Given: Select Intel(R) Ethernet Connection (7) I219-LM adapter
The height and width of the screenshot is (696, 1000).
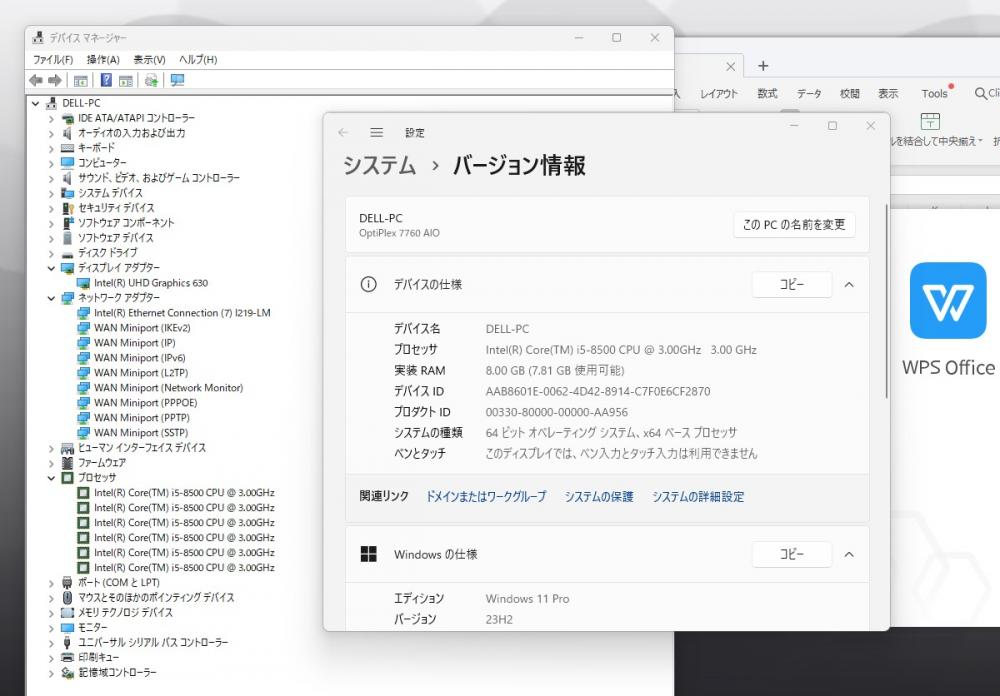Looking at the screenshot, I should 182,313.
